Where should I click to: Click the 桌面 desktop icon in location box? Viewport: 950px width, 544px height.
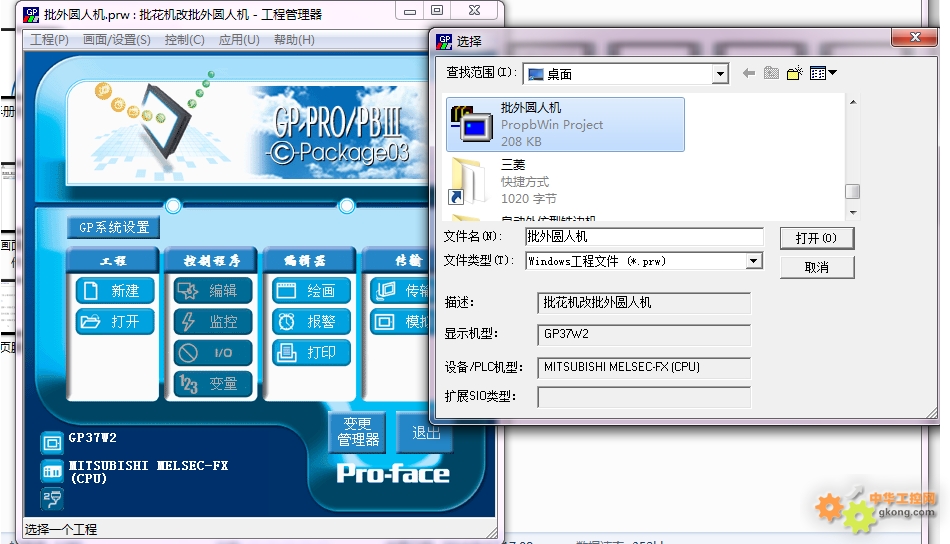[535, 74]
